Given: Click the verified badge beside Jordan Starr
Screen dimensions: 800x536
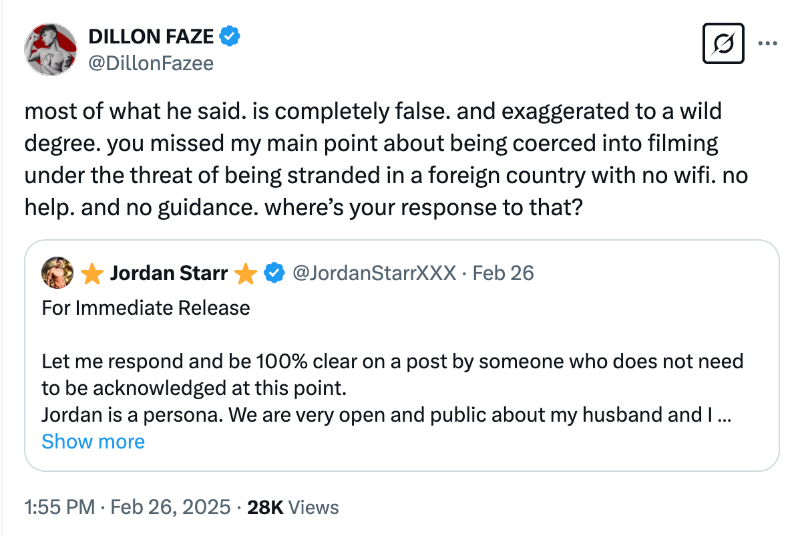Looking at the screenshot, I should (x=273, y=272).
